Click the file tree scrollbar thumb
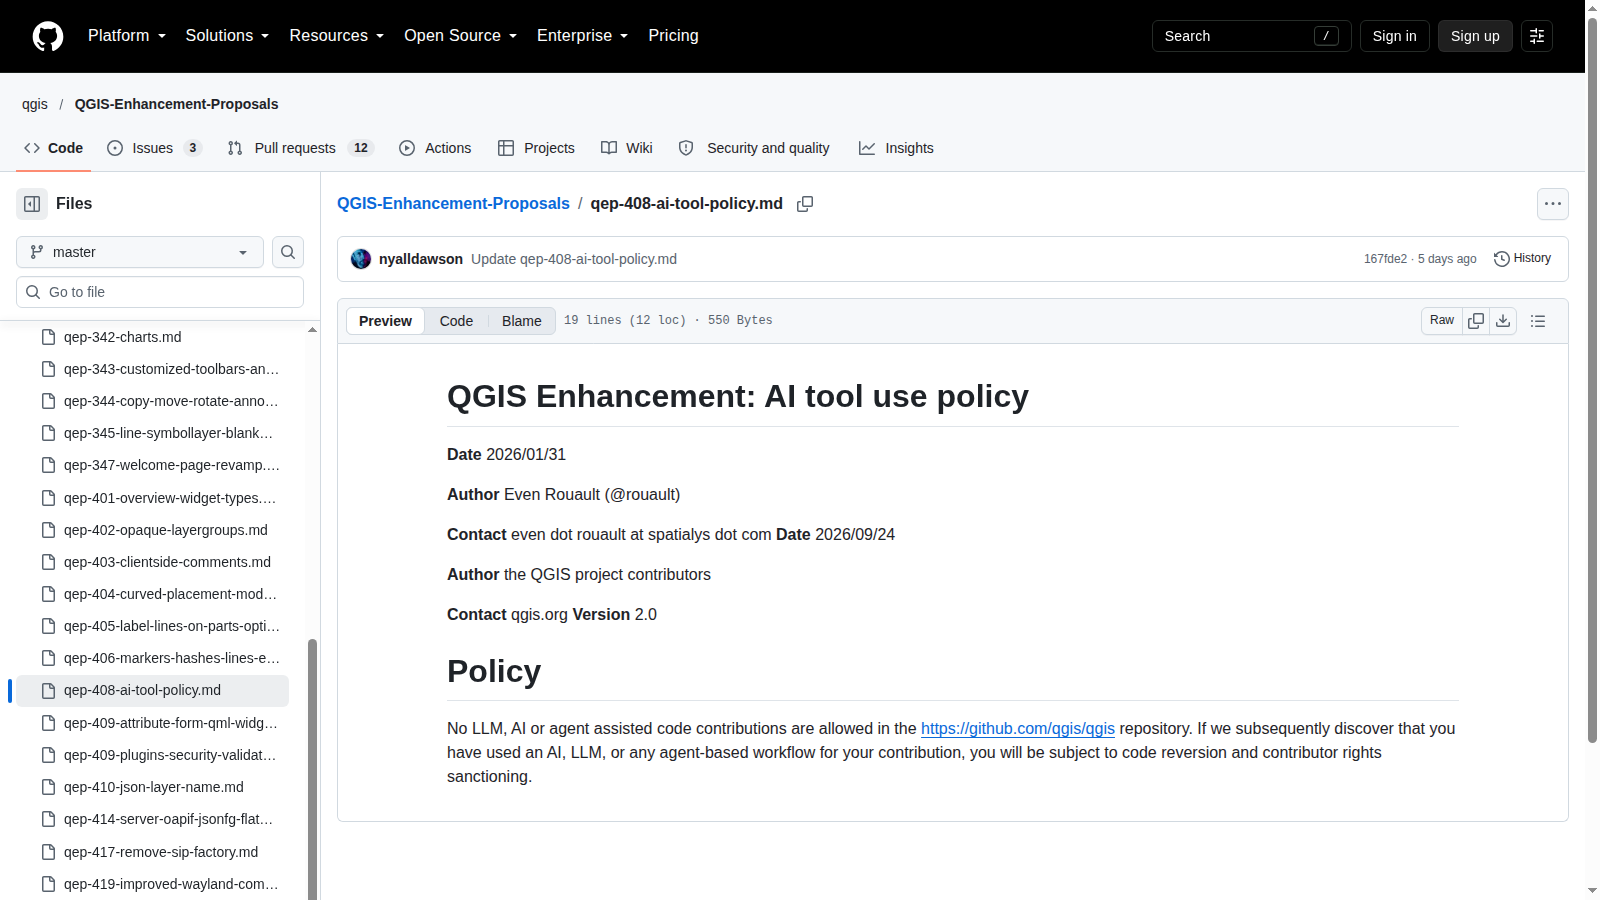The height and width of the screenshot is (900, 1600). 312,770
